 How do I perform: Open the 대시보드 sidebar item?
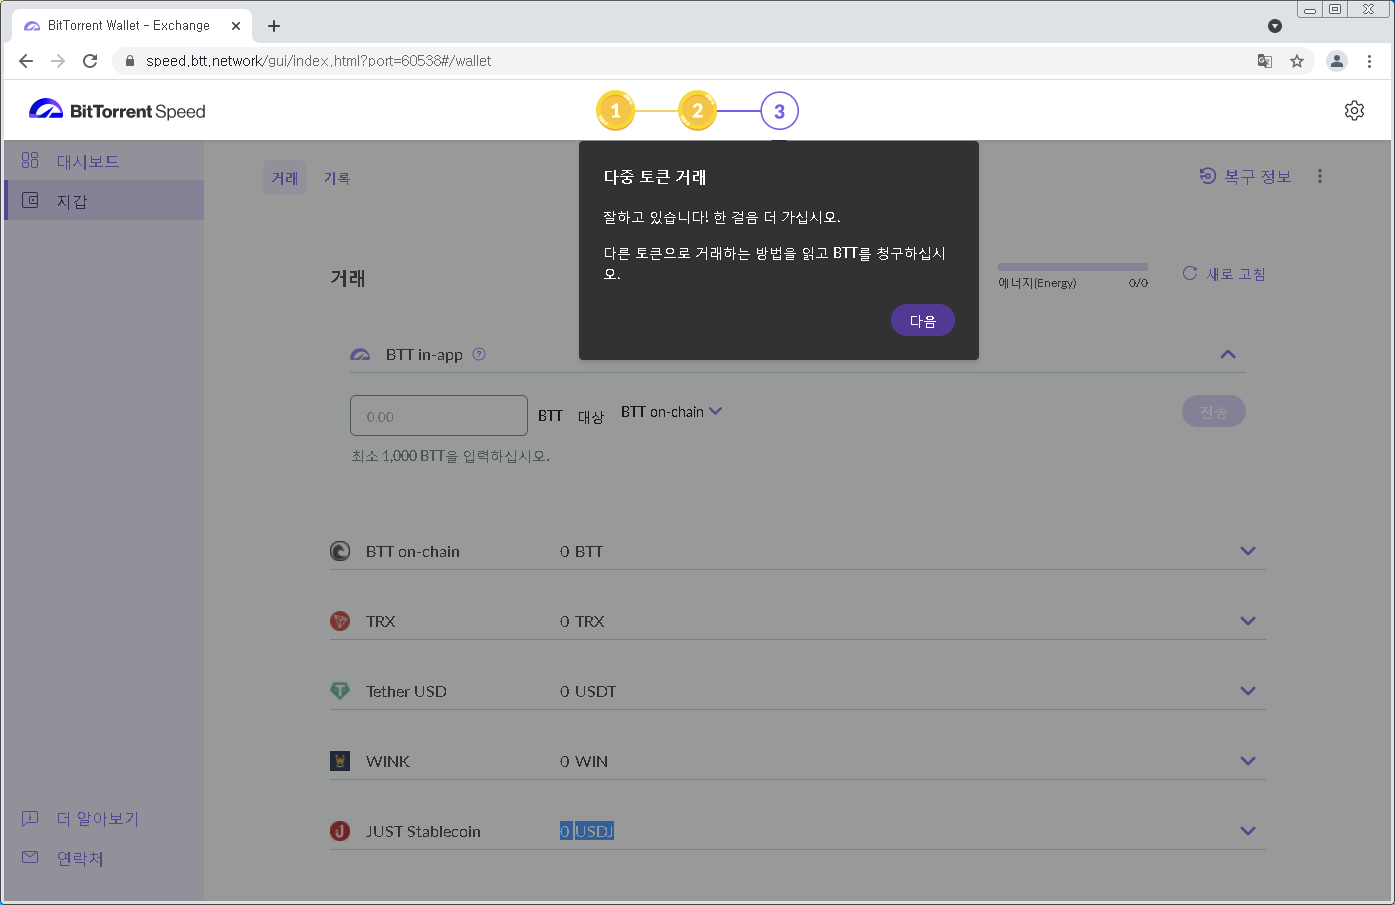coord(104,161)
